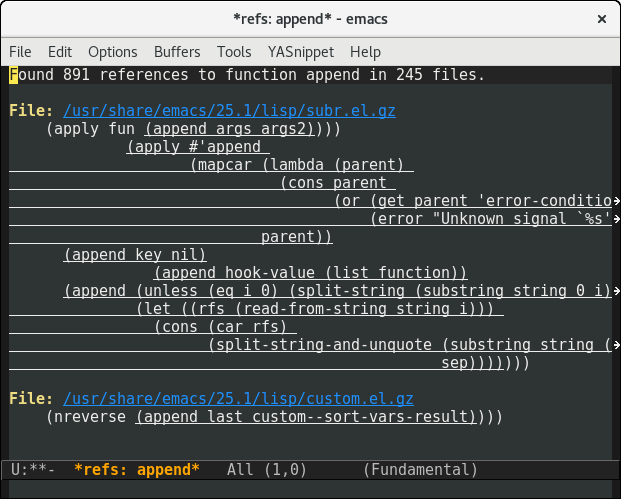Click the U:**- buffer status indicator
Image resolution: width=621 pixels, height=499 pixels.
[33, 470]
